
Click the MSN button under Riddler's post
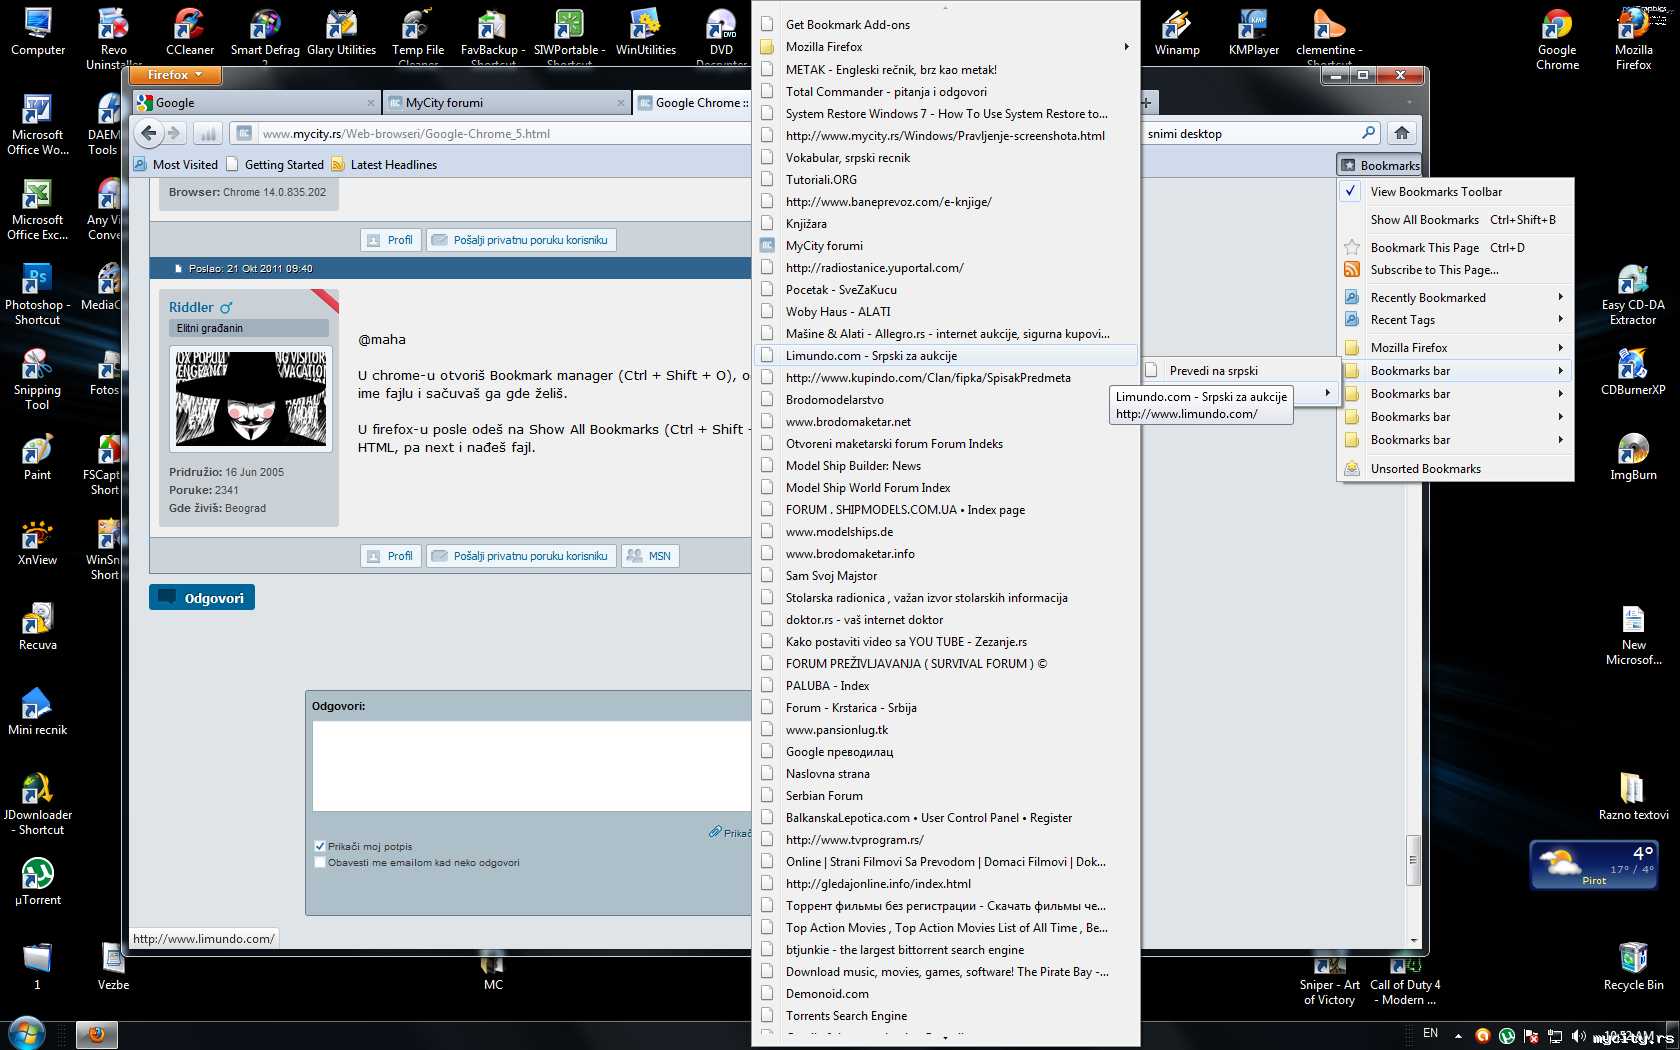click(x=650, y=556)
